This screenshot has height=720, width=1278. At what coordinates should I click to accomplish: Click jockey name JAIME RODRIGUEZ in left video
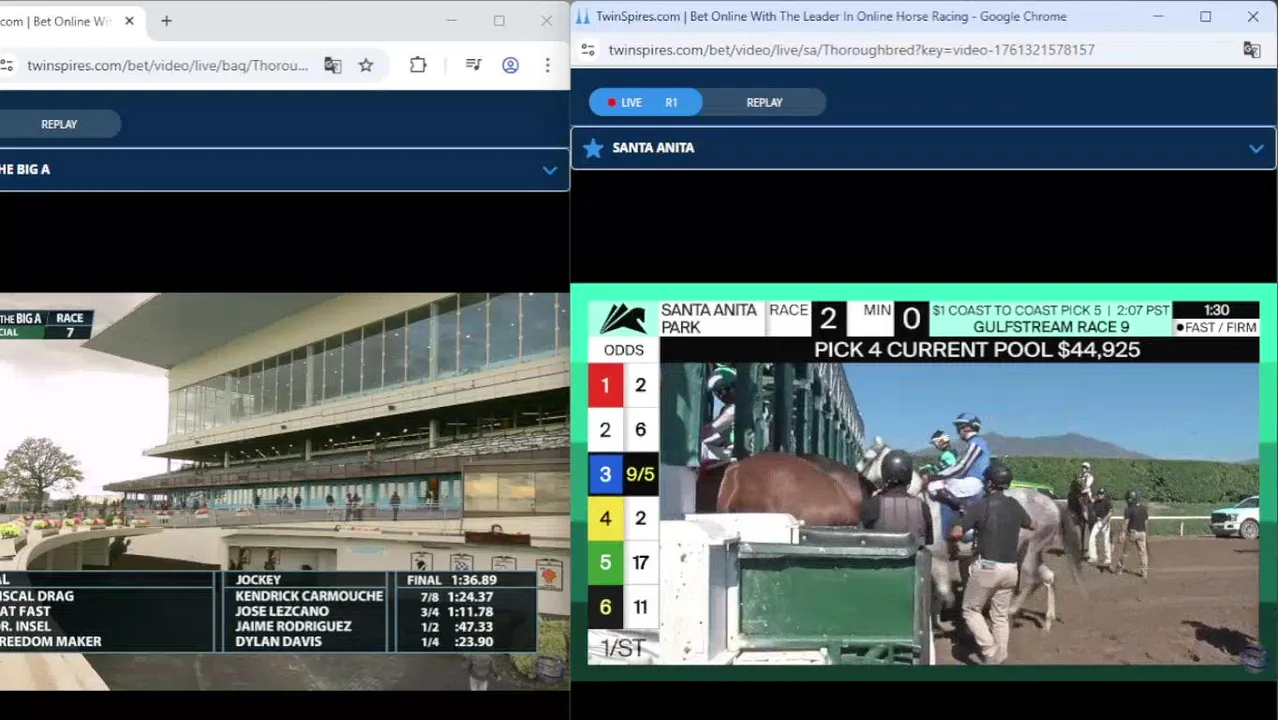pyautogui.click(x=293, y=626)
